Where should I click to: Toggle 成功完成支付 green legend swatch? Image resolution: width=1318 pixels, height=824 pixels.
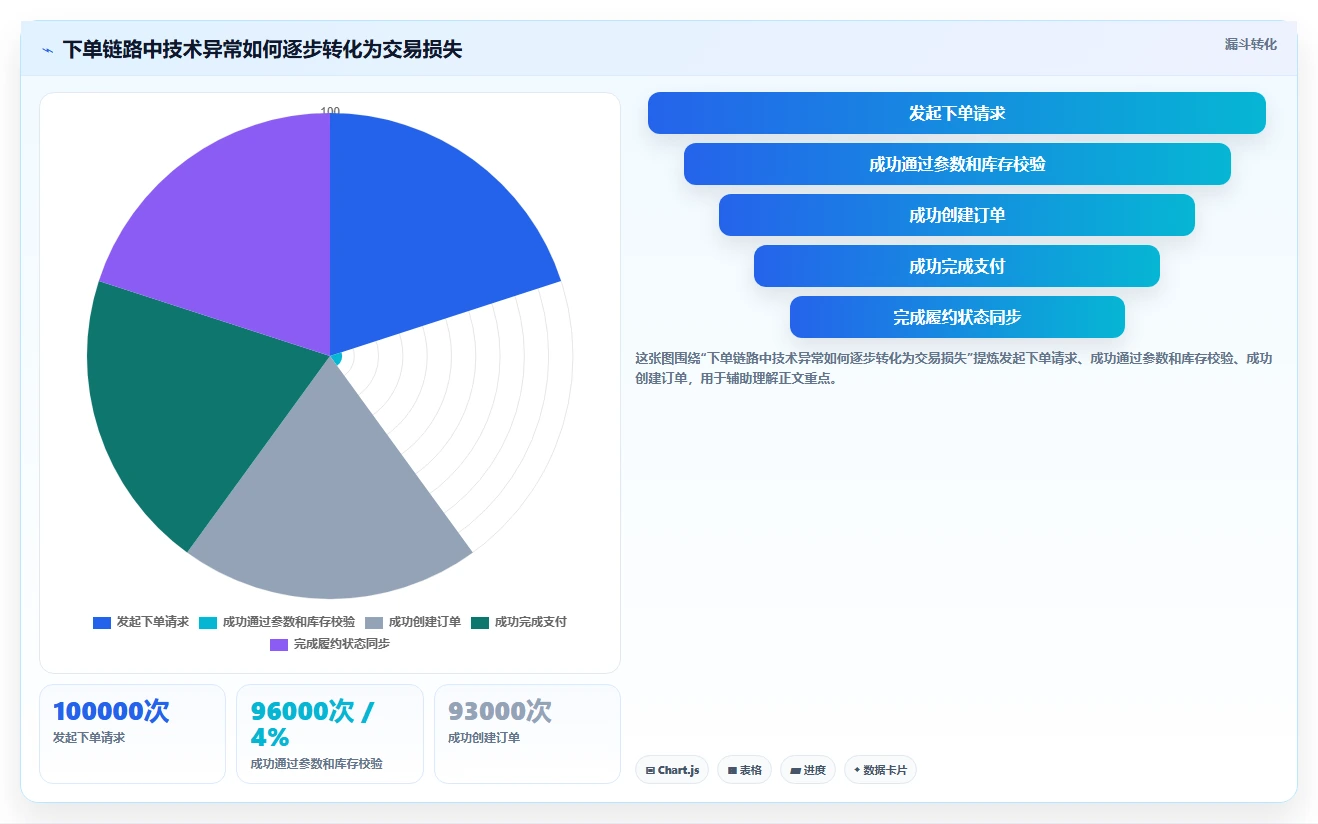[x=480, y=622]
